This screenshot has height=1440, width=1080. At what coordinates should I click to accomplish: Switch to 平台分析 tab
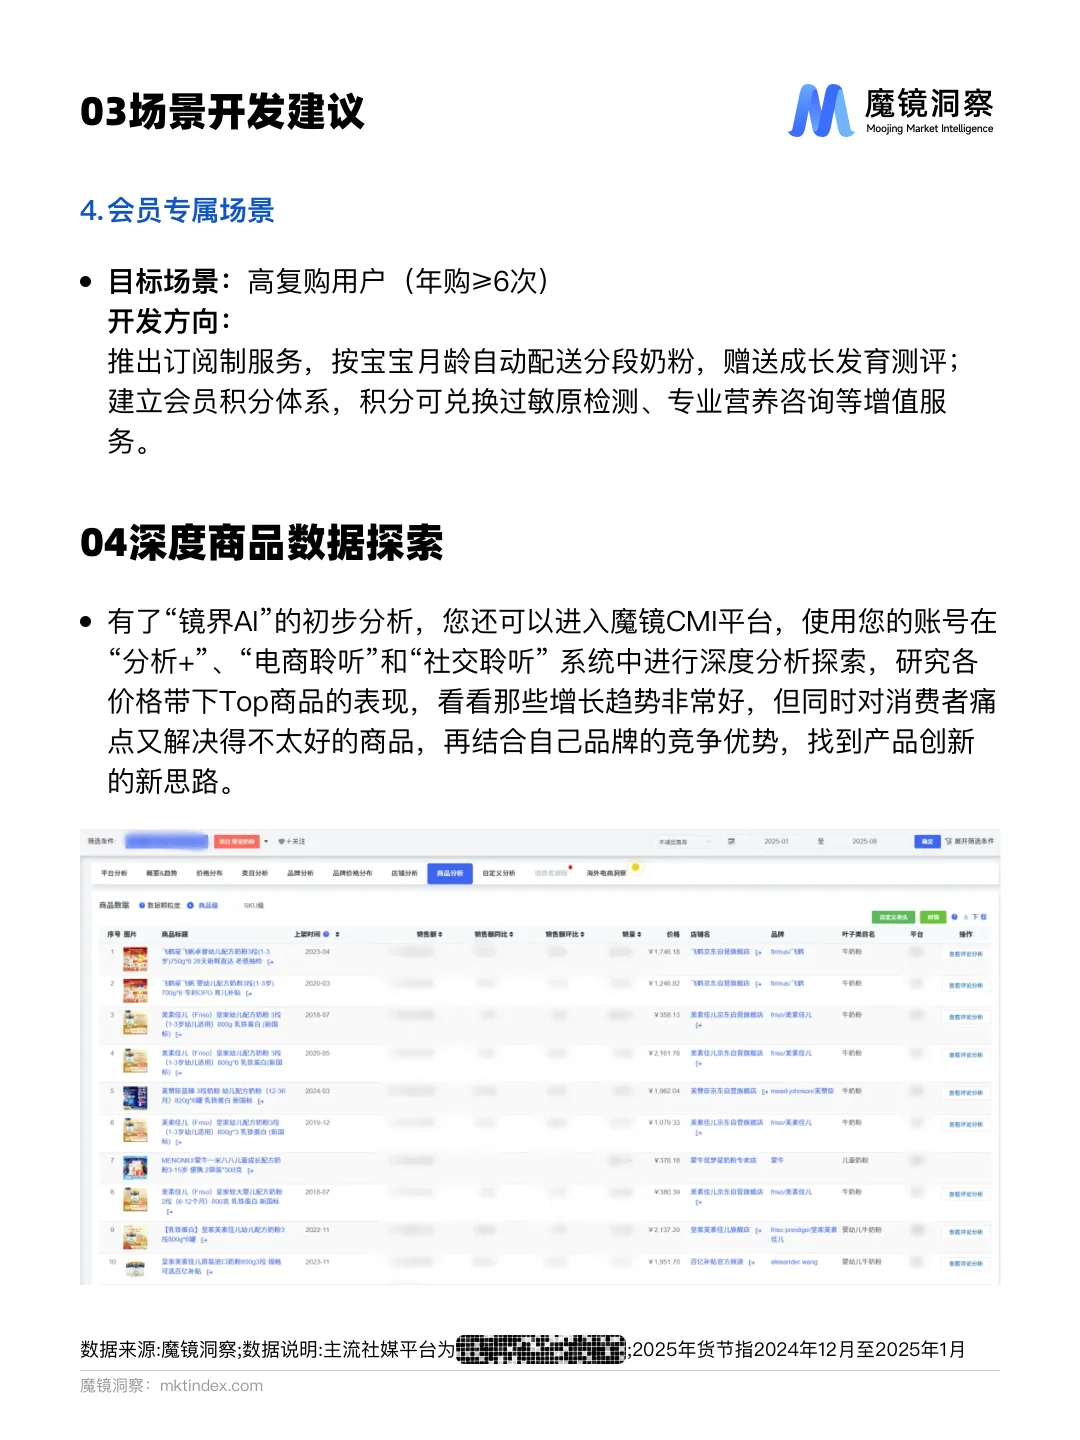(114, 873)
